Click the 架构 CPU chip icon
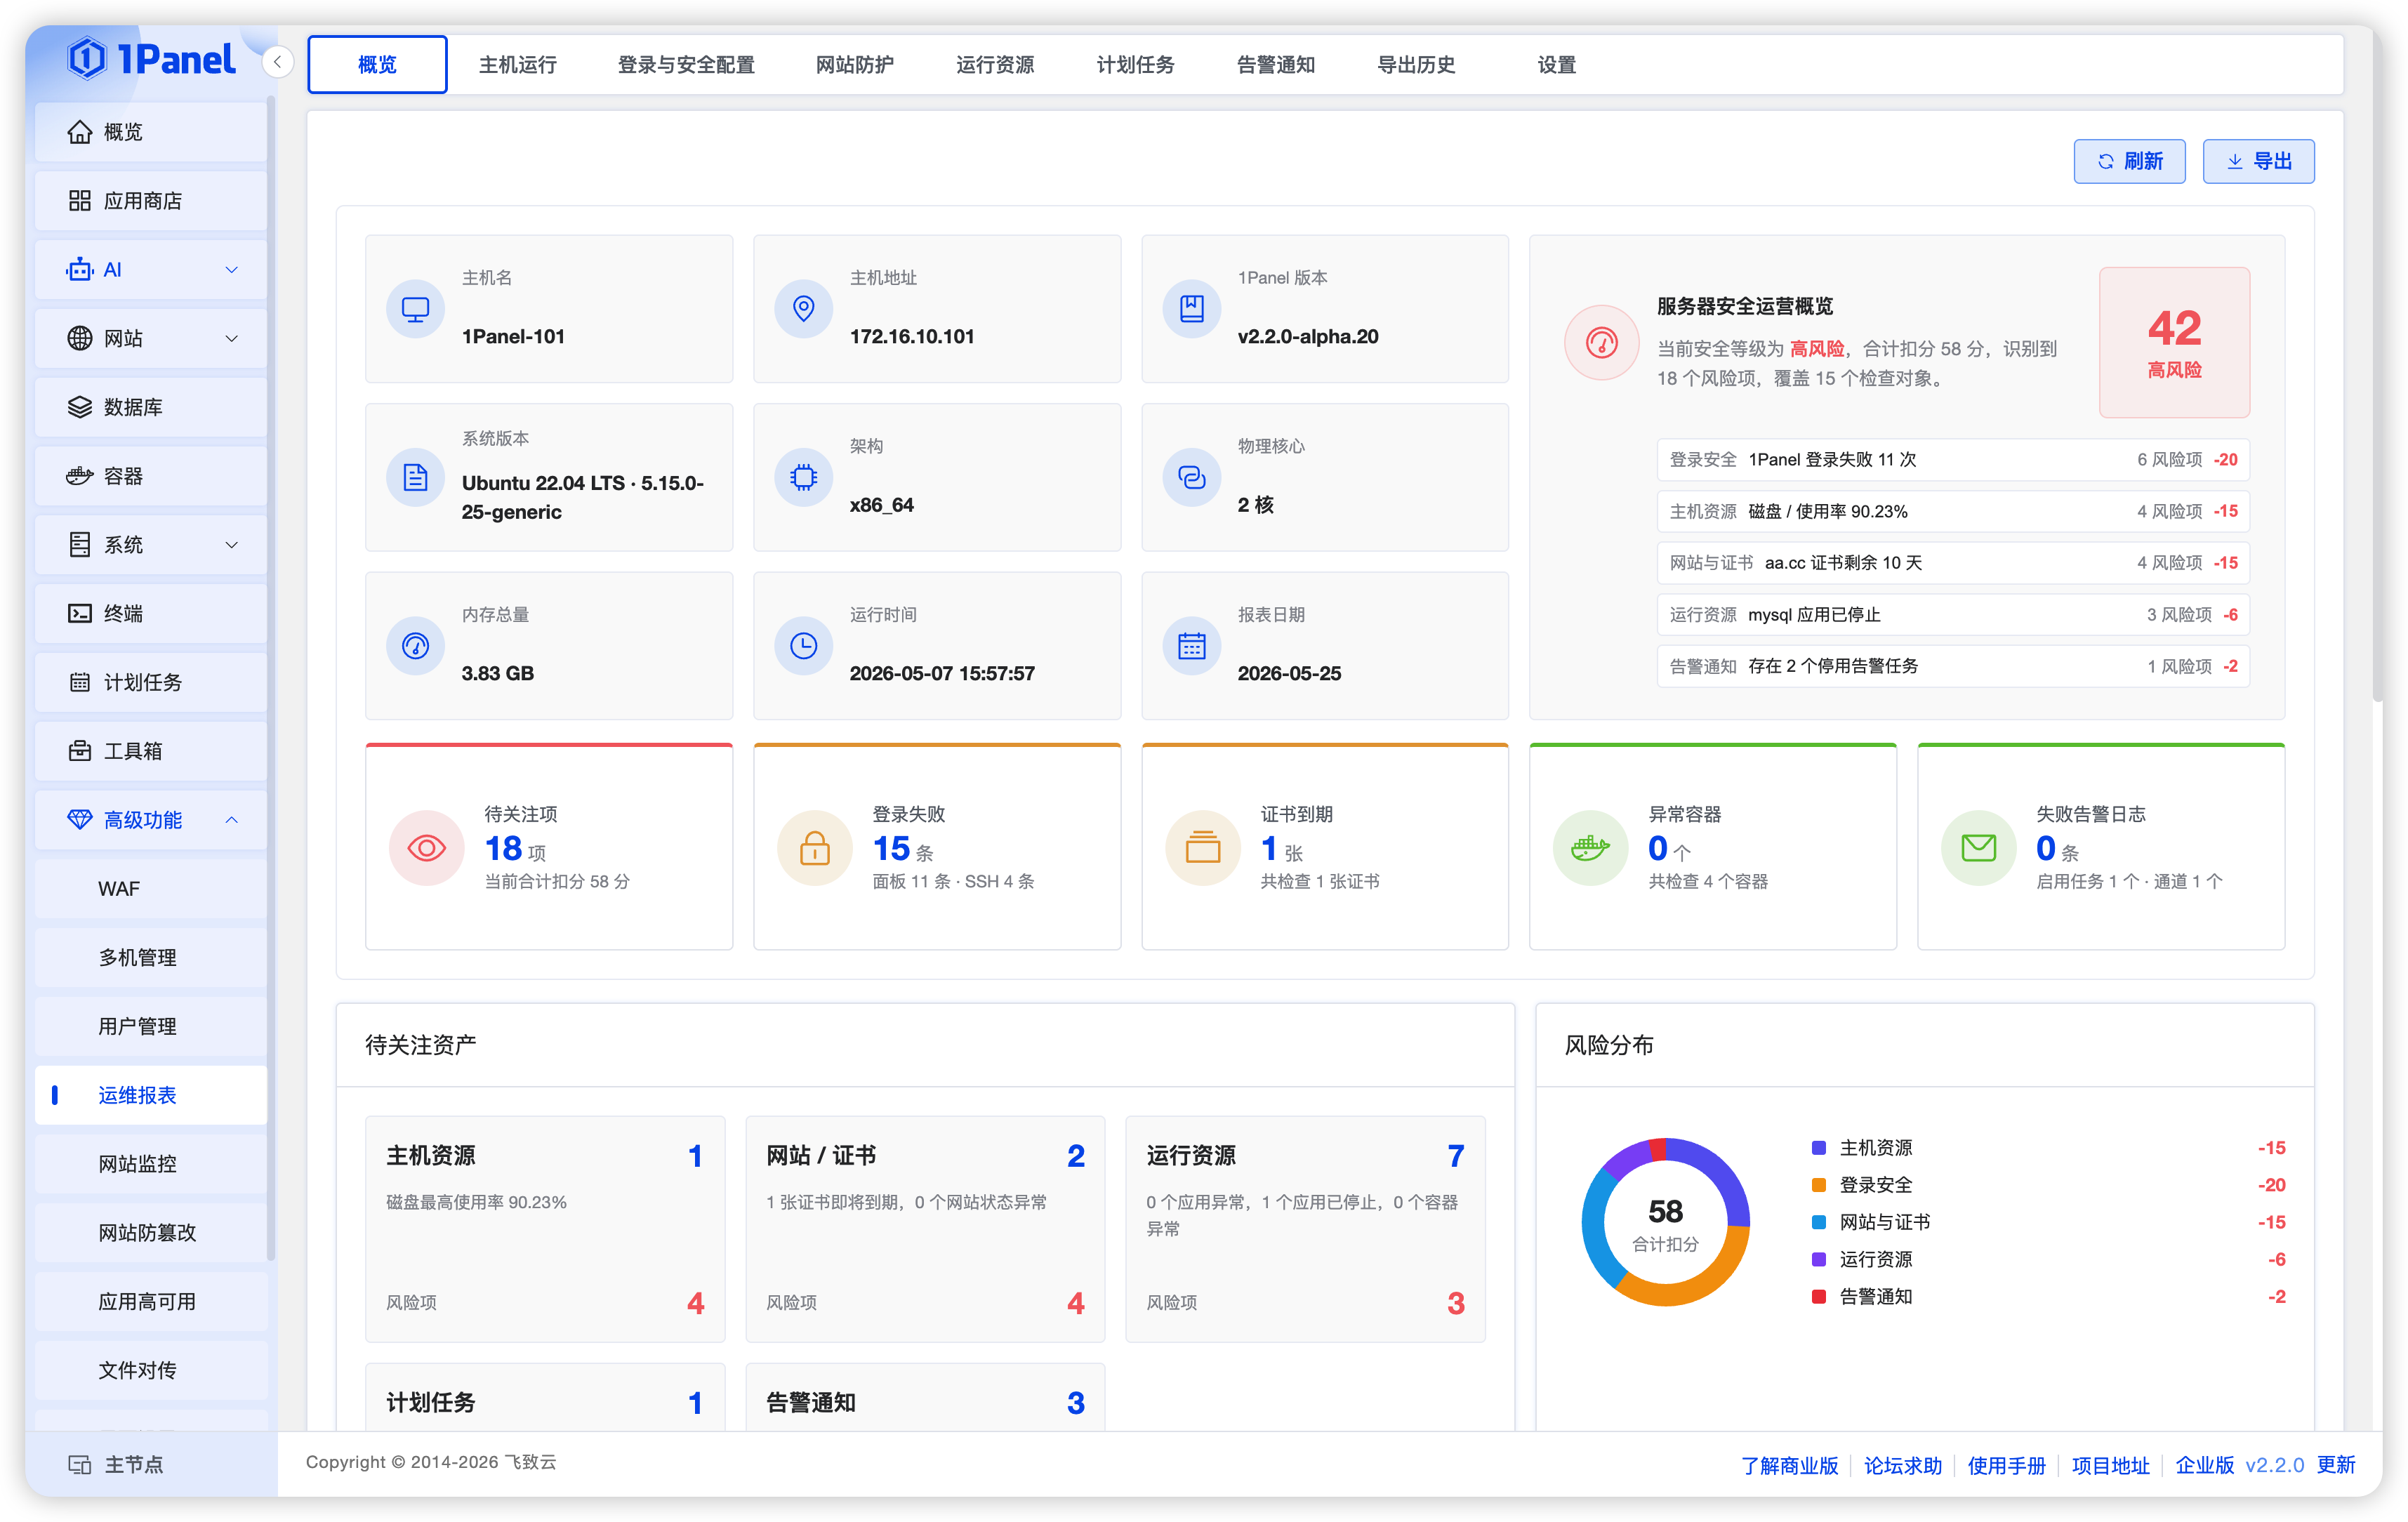Screen dimensions: 2408x1522 click(x=803, y=477)
